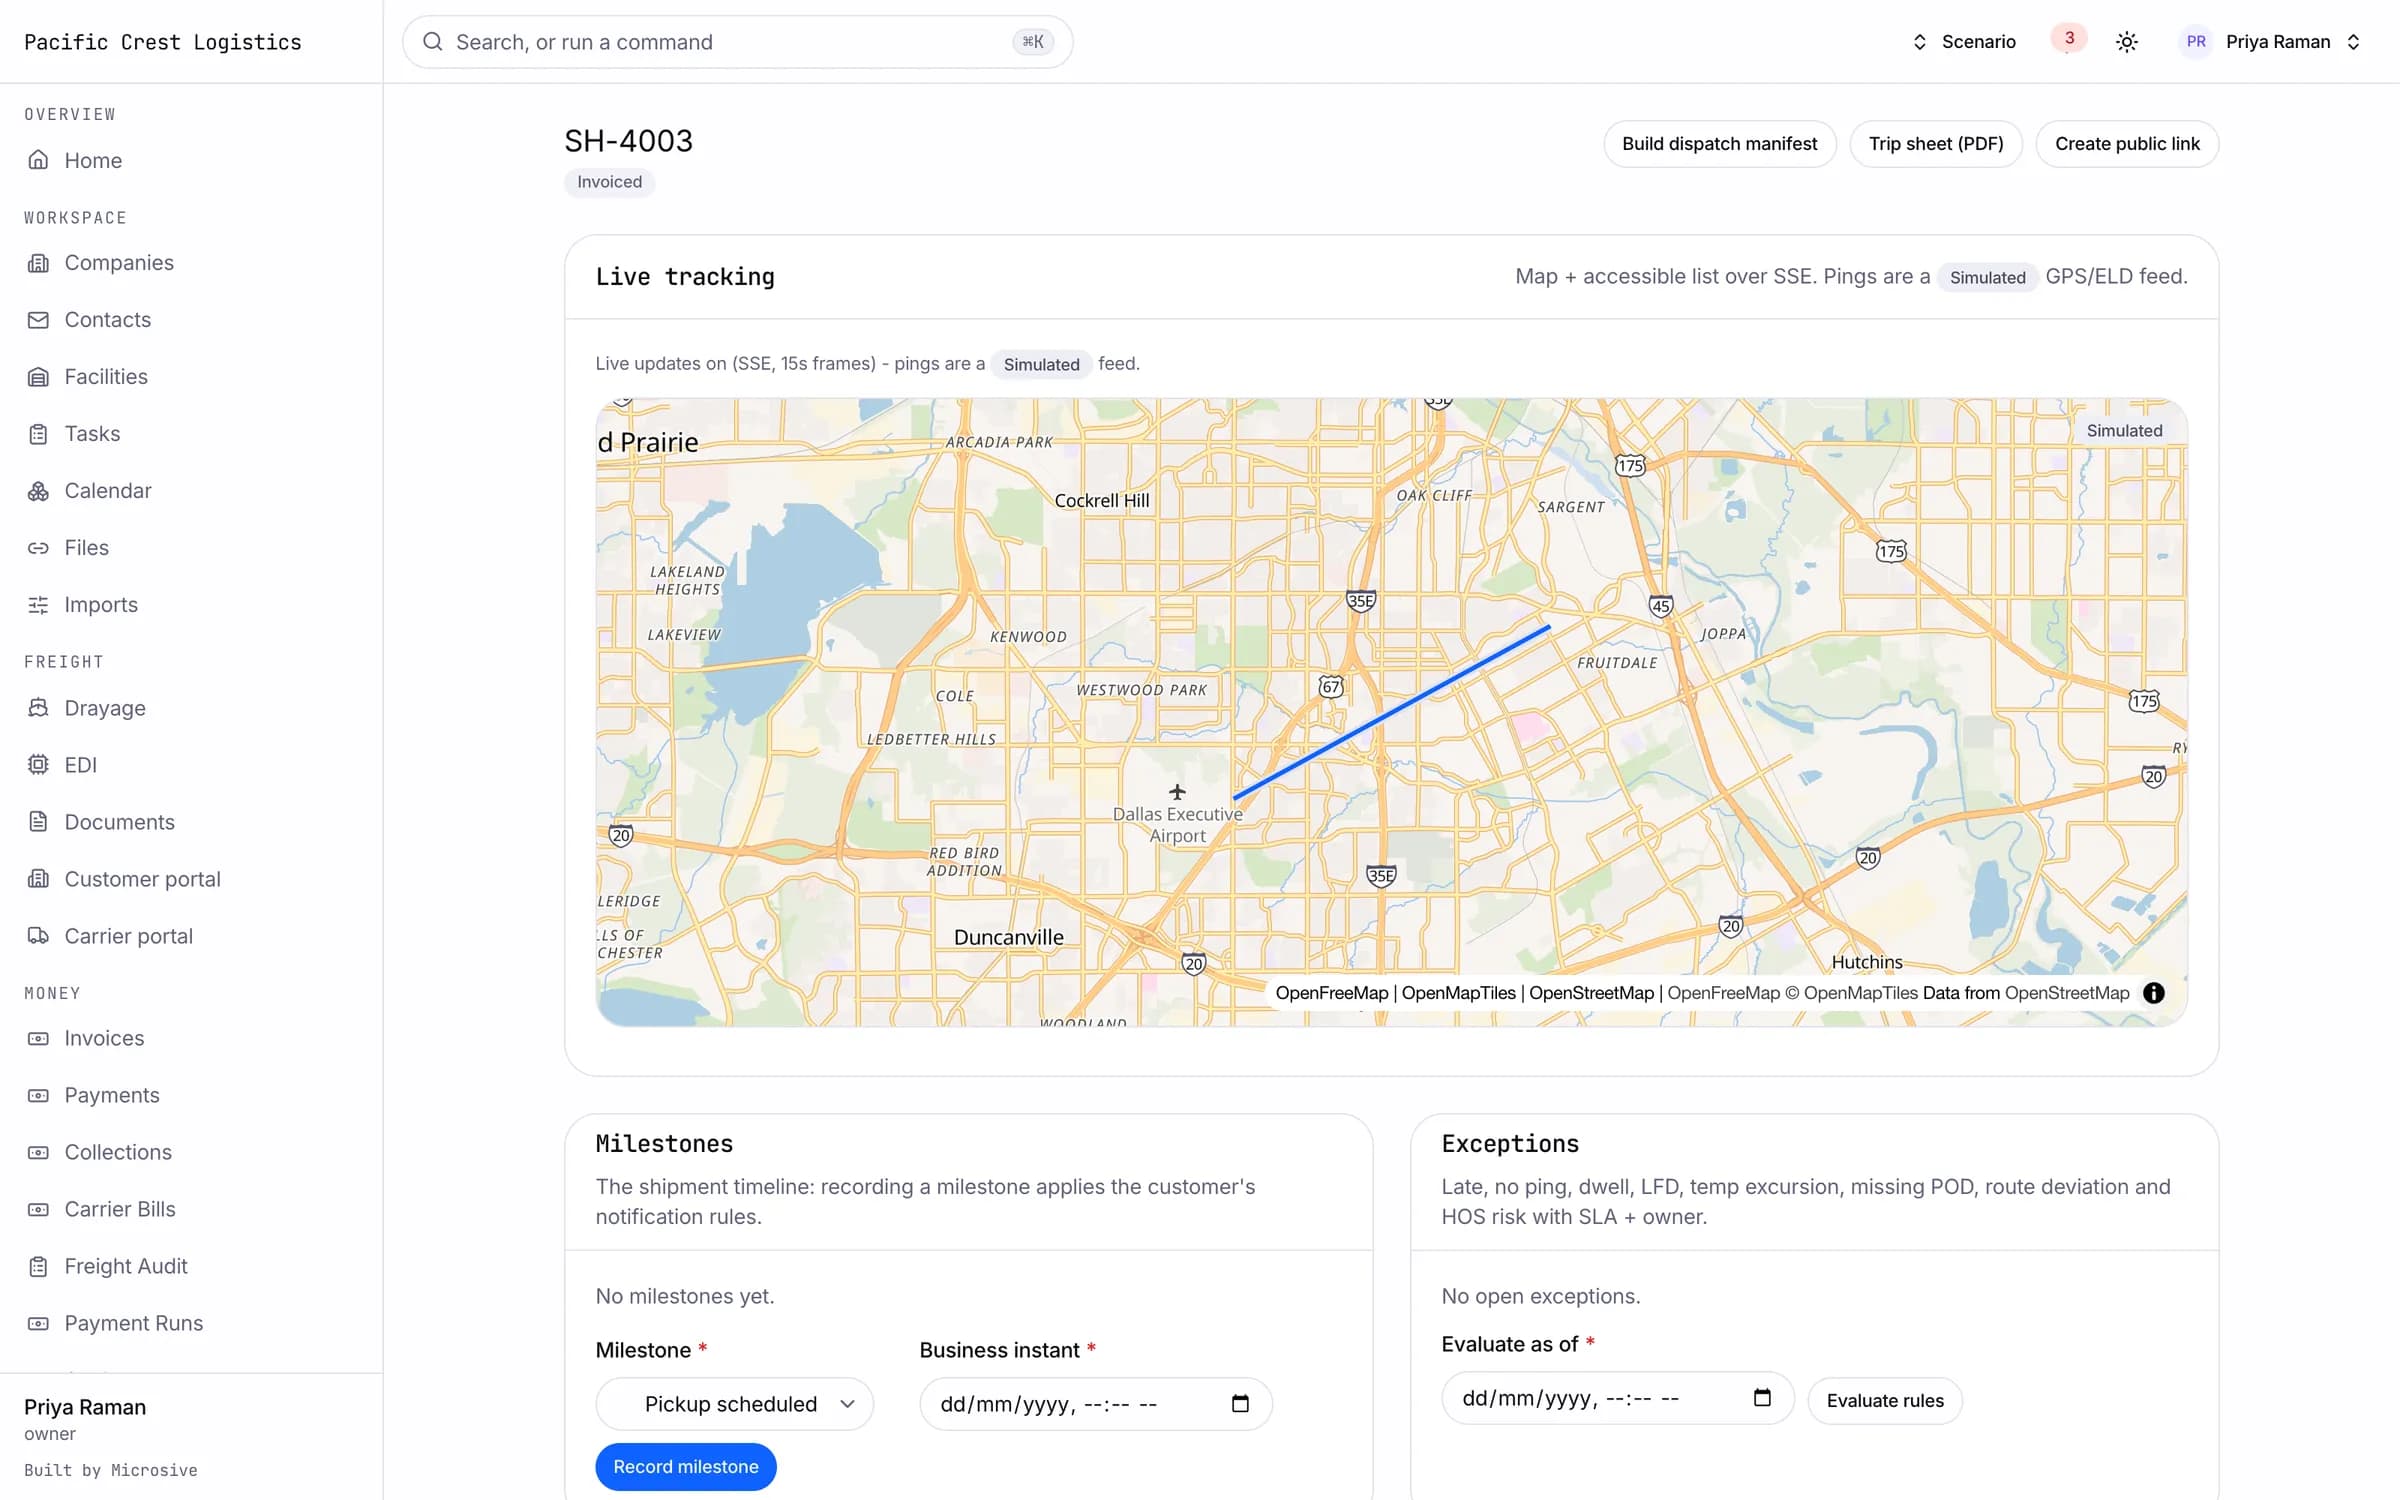Screen dimensions: 2400x1500
Task: Click Evaluate rules button
Action: point(1885,1401)
